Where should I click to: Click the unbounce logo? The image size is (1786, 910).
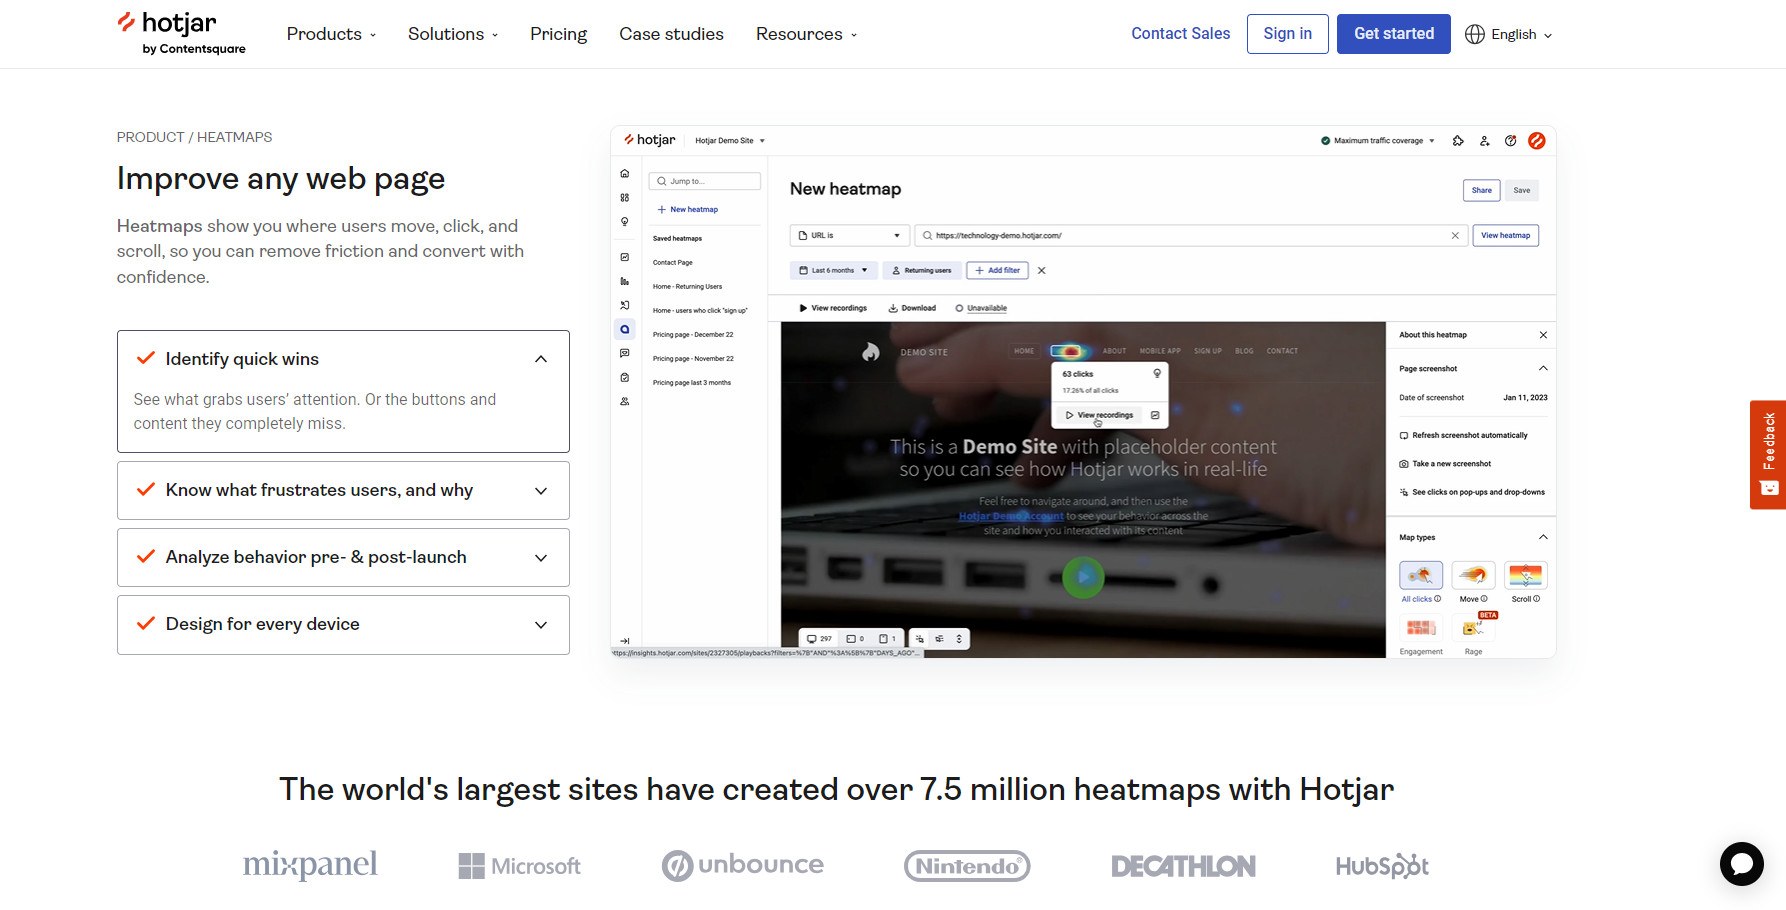tap(742, 865)
